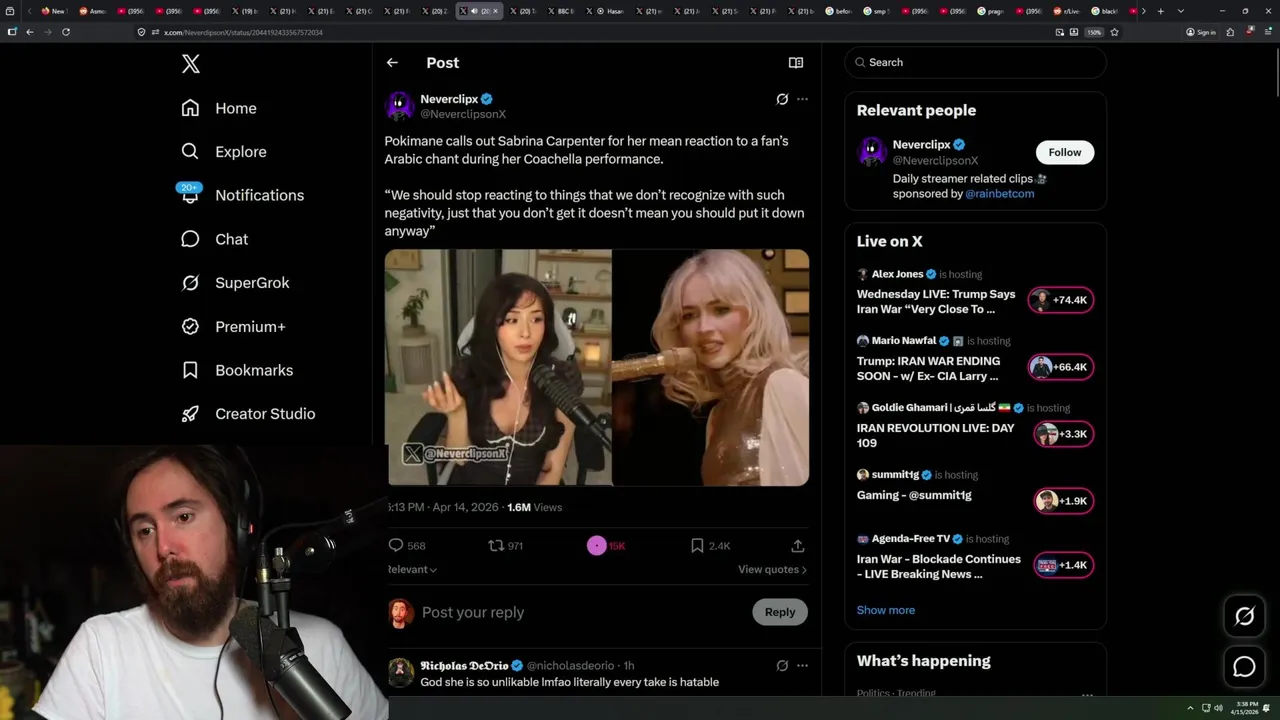Open summit1g Gaming live broadcast
This screenshot has width=1280, height=720.
point(975,487)
